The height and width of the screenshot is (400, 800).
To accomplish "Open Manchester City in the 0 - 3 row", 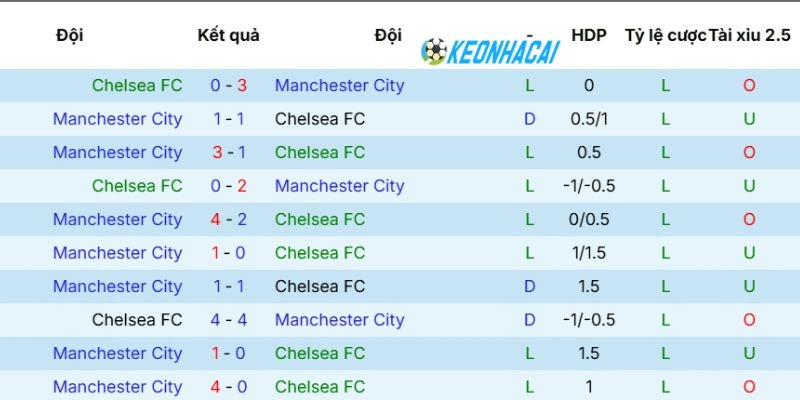I will [340, 85].
